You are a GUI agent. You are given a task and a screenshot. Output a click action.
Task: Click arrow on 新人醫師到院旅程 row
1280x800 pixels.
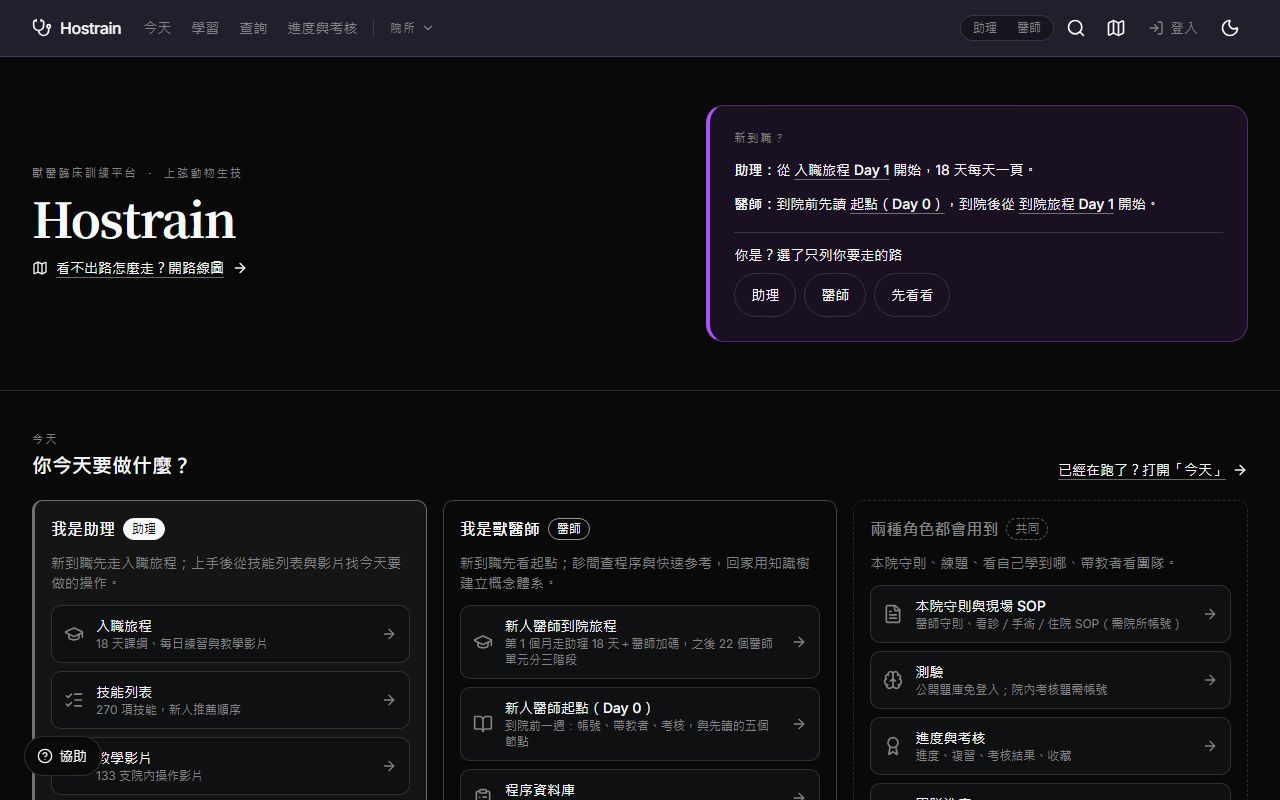click(799, 642)
